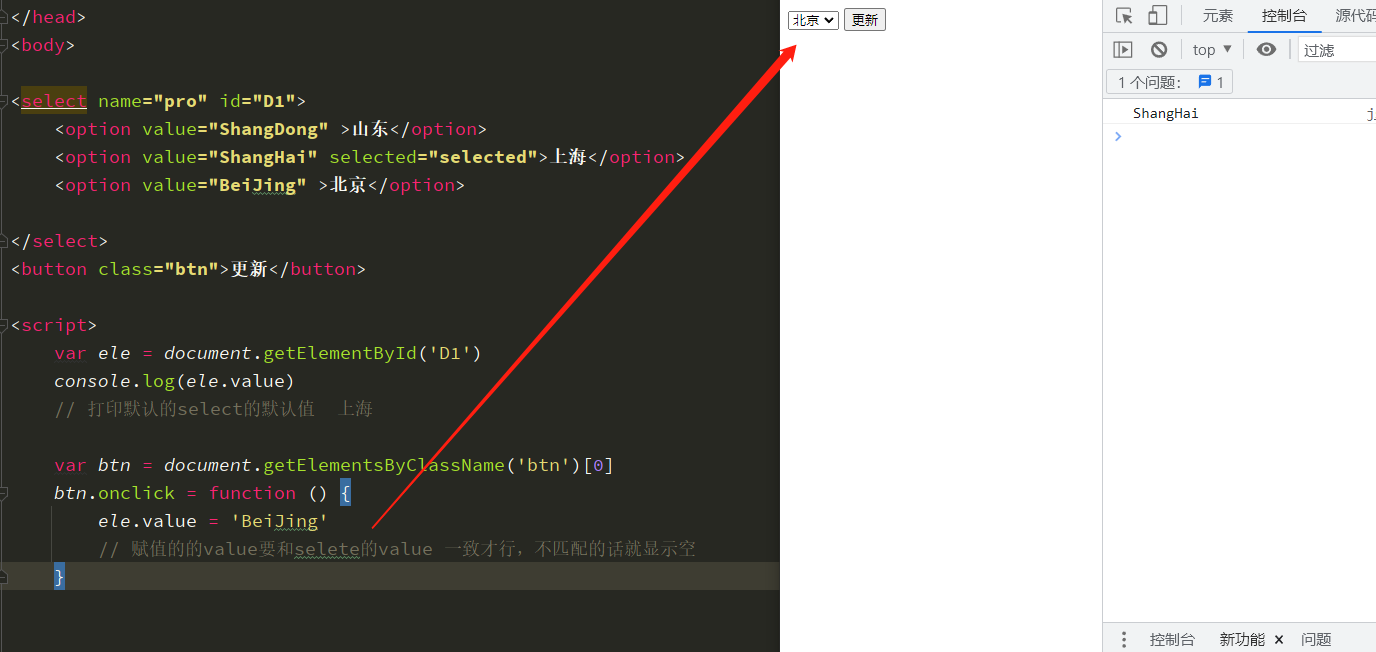This screenshot has height=652, width=1376.
Task: Show the console sidebar icon
Action: coord(1123,49)
